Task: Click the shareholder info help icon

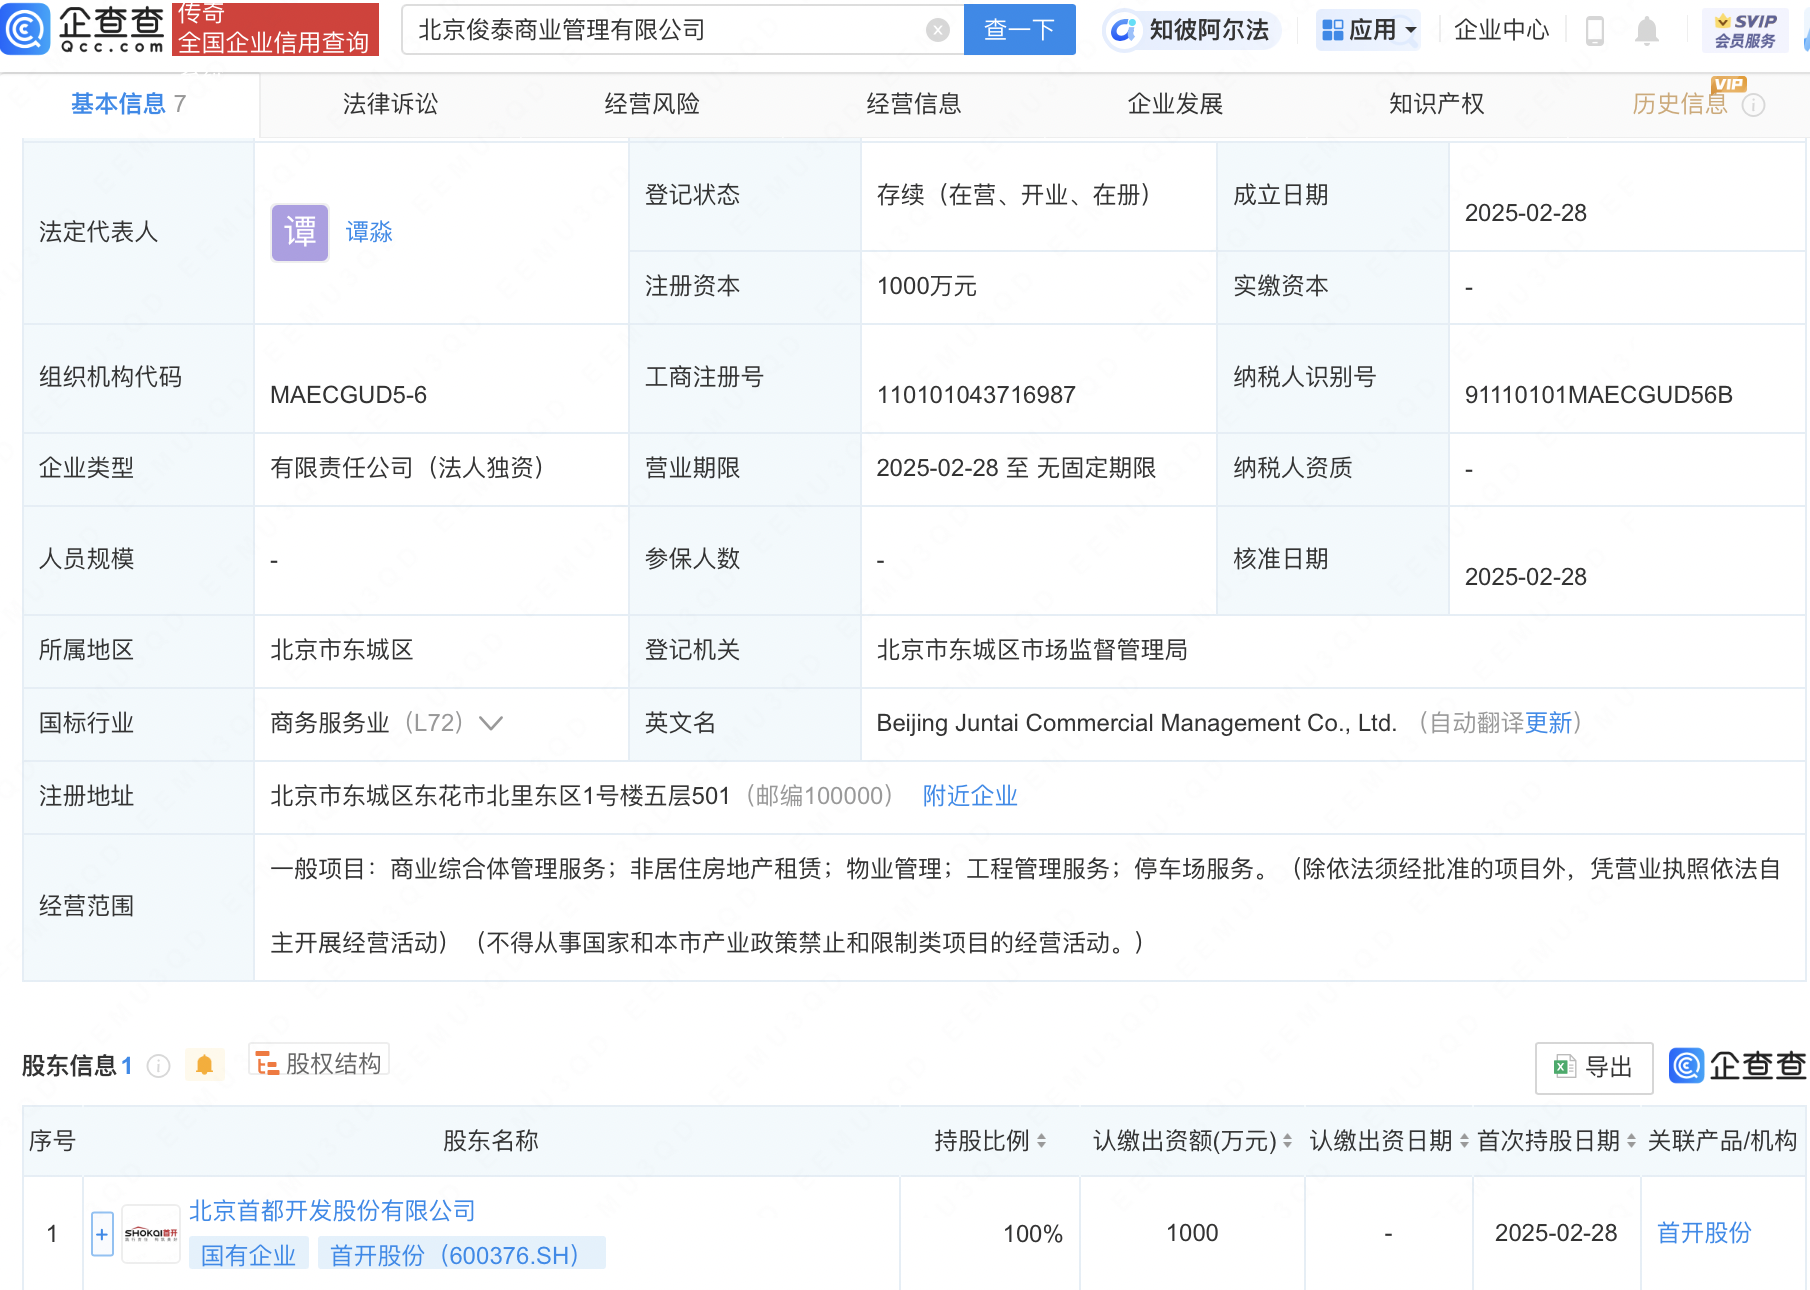Action: 158,1066
